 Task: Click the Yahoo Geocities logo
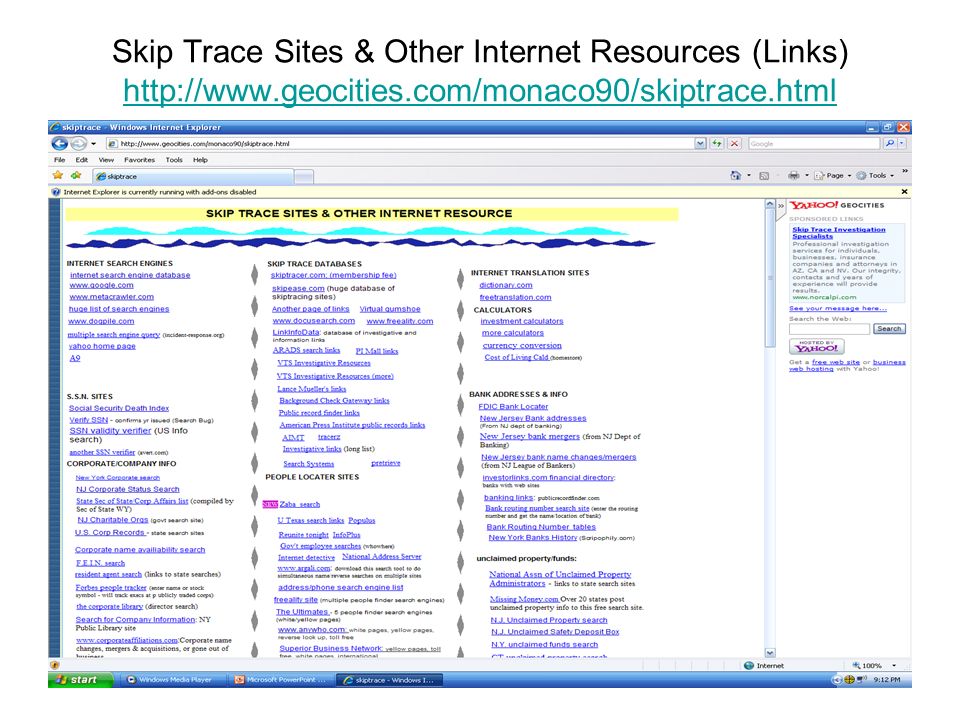point(836,205)
